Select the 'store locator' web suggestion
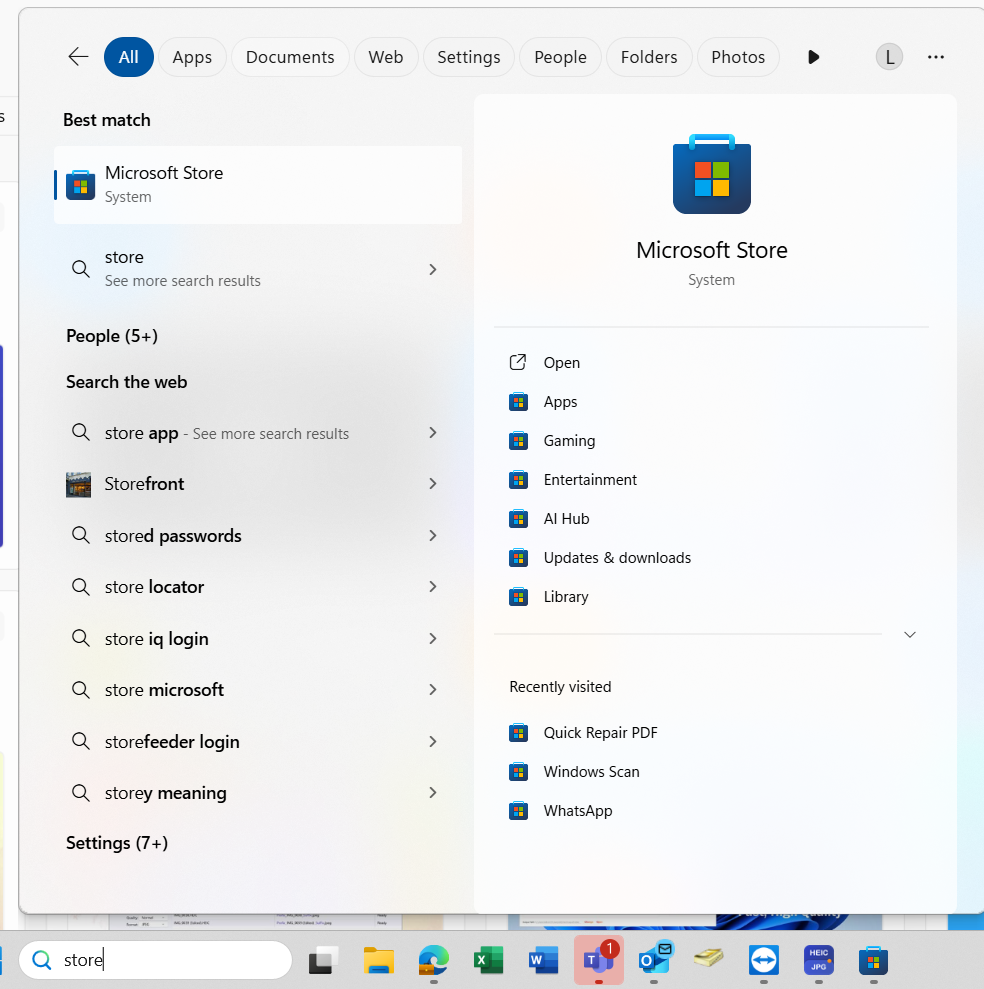Screen dimensions: 984x989 [258, 587]
